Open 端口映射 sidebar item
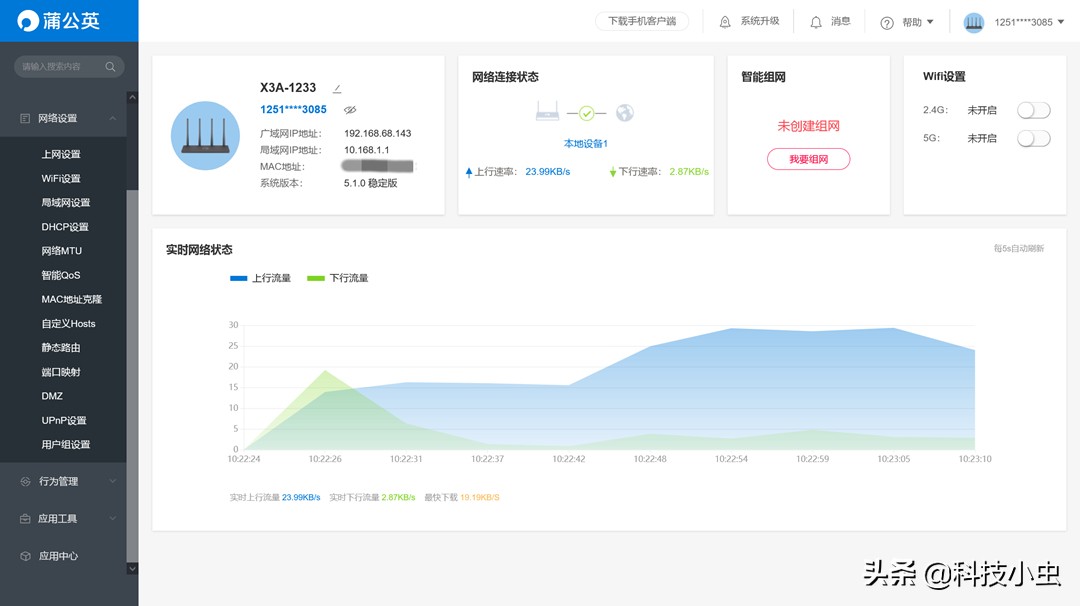 click(x=61, y=372)
